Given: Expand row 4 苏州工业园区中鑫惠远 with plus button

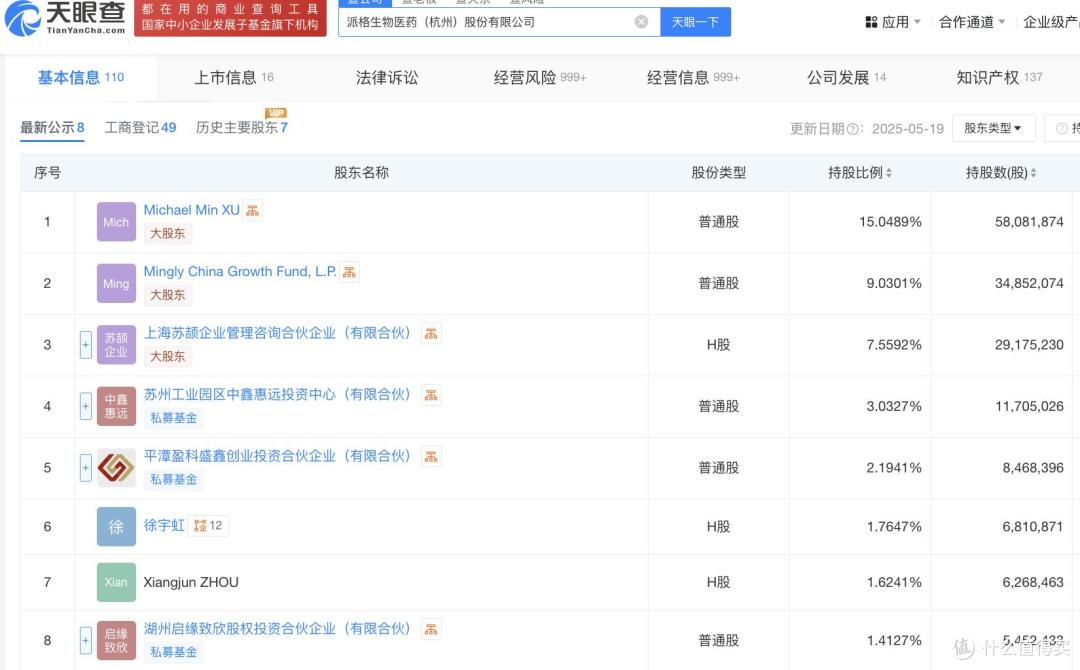Looking at the screenshot, I should (x=85, y=406).
